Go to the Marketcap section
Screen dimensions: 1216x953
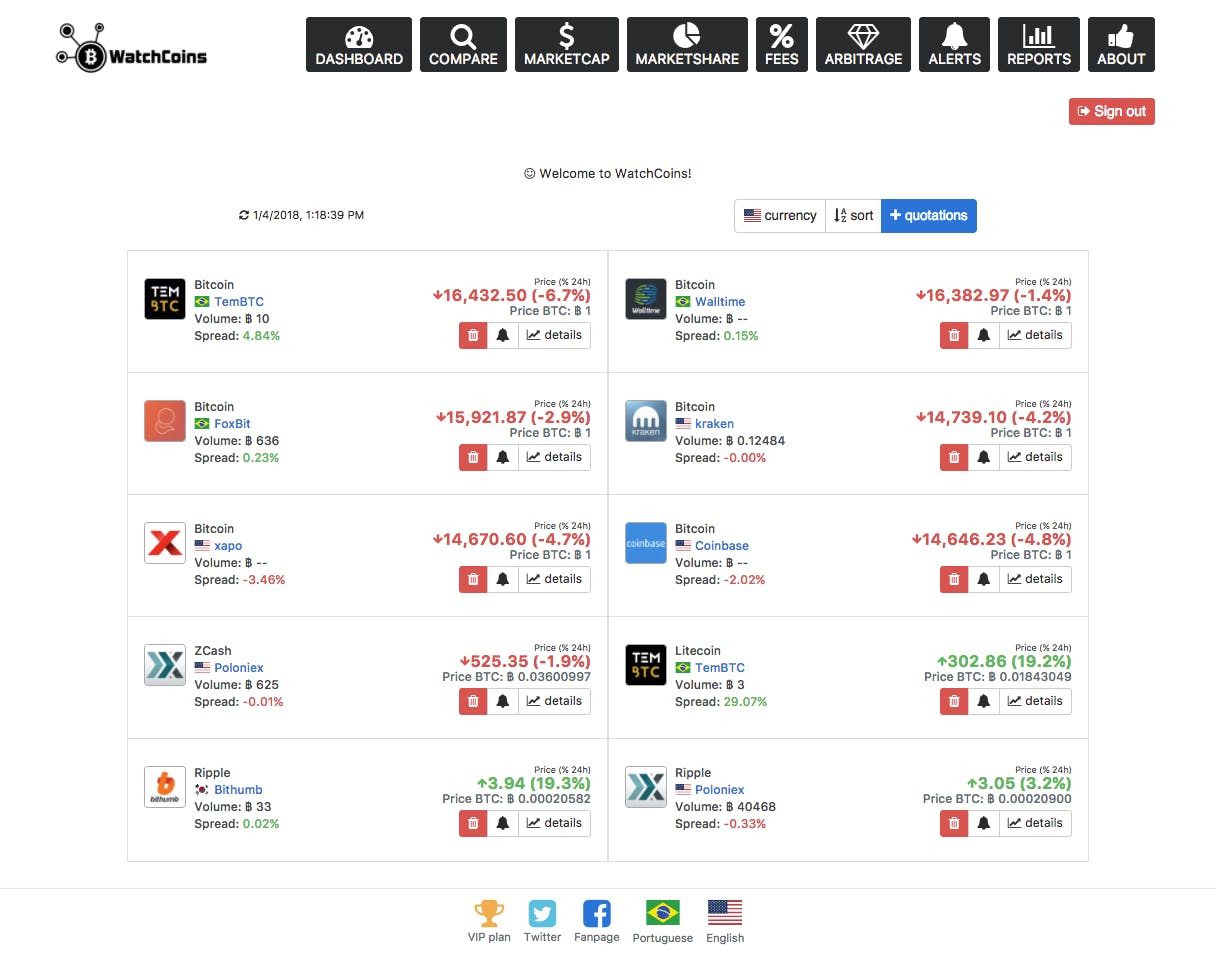(x=567, y=45)
